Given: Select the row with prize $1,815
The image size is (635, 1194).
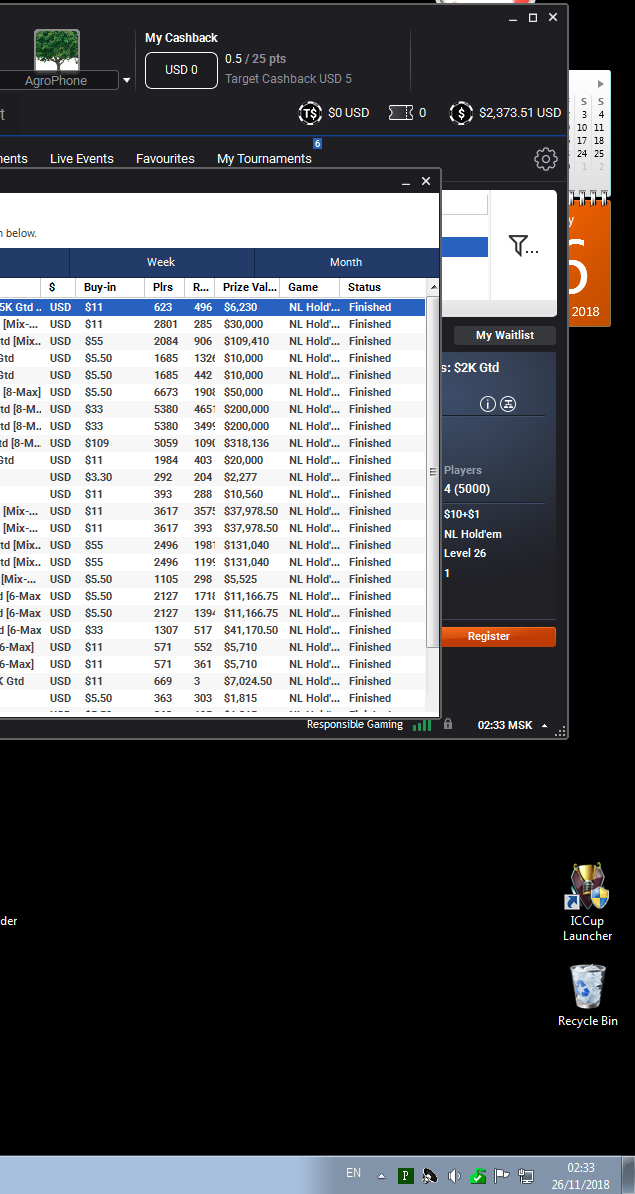Looking at the screenshot, I should (x=212, y=698).
